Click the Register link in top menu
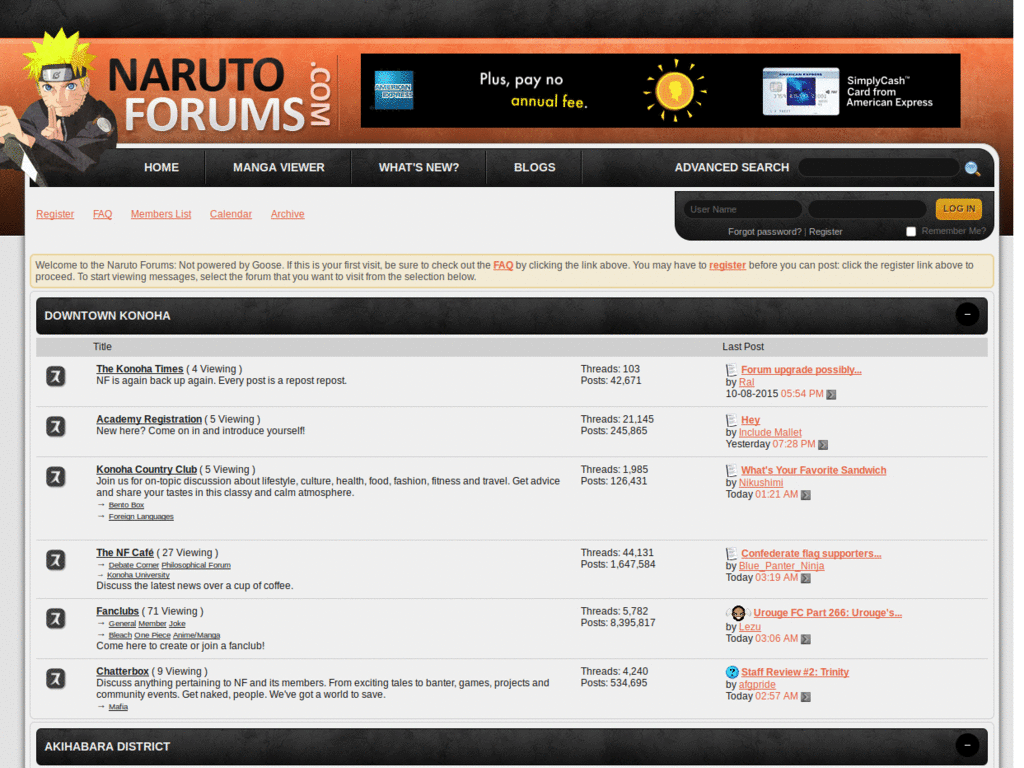This screenshot has height=768, width=1024. coord(55,214)
